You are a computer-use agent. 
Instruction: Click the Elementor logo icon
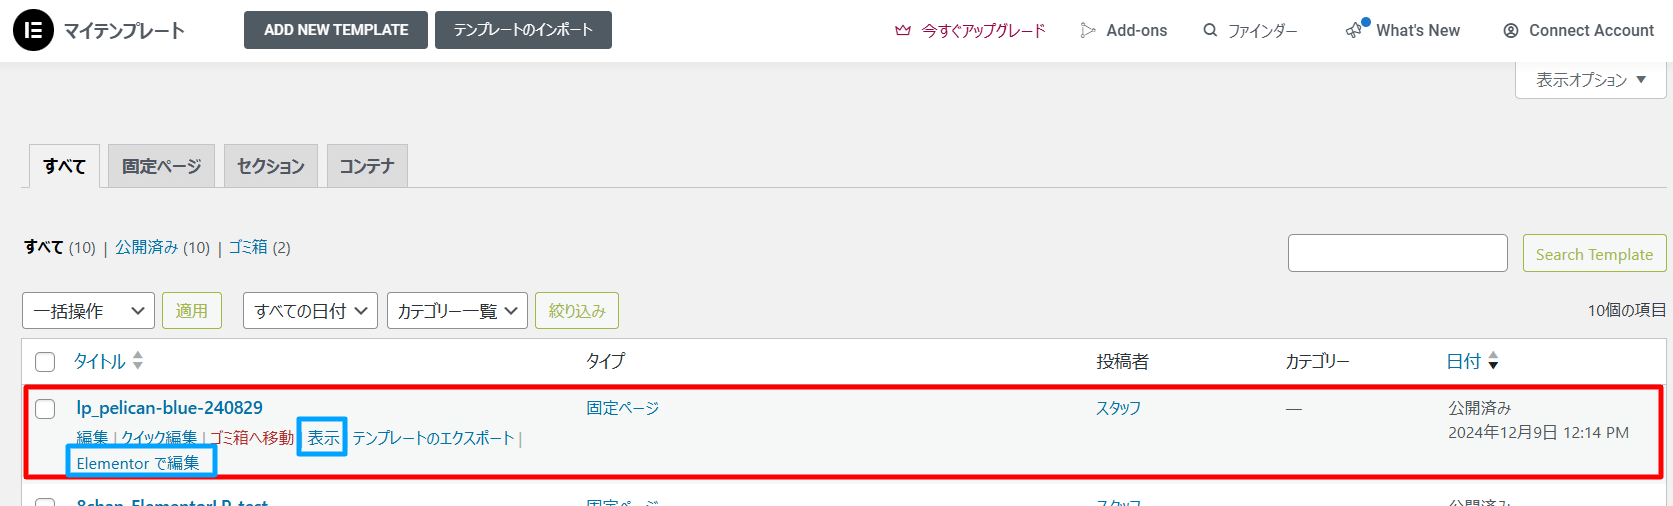[33, 30]
